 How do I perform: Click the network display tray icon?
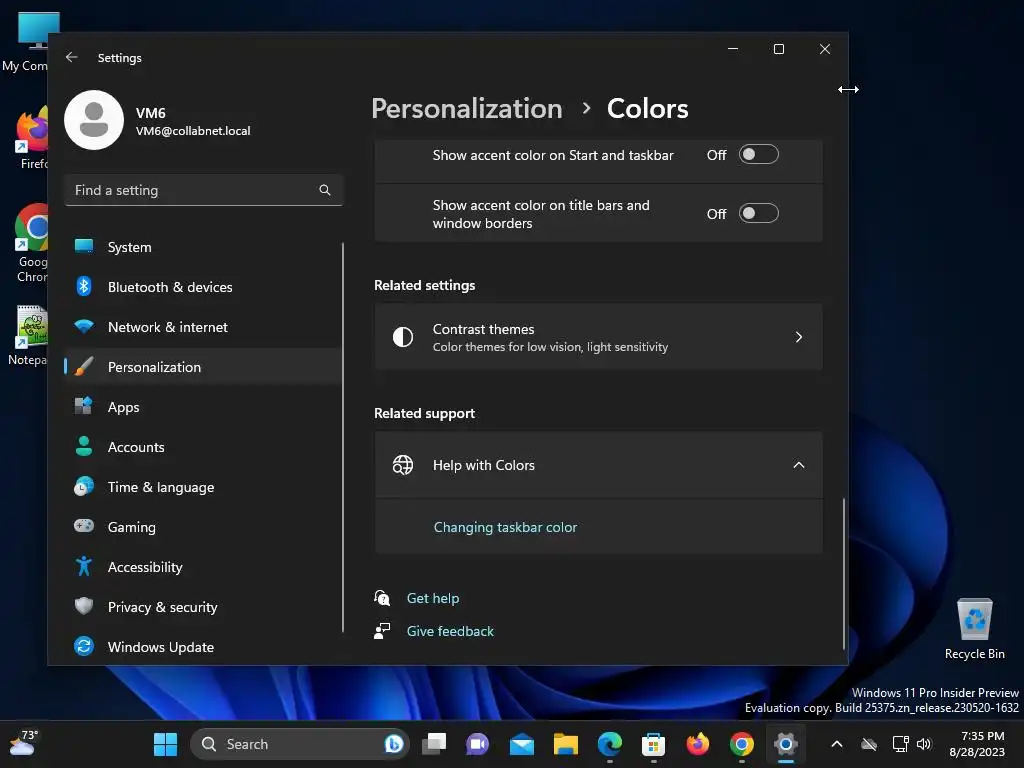coord(901,744)
